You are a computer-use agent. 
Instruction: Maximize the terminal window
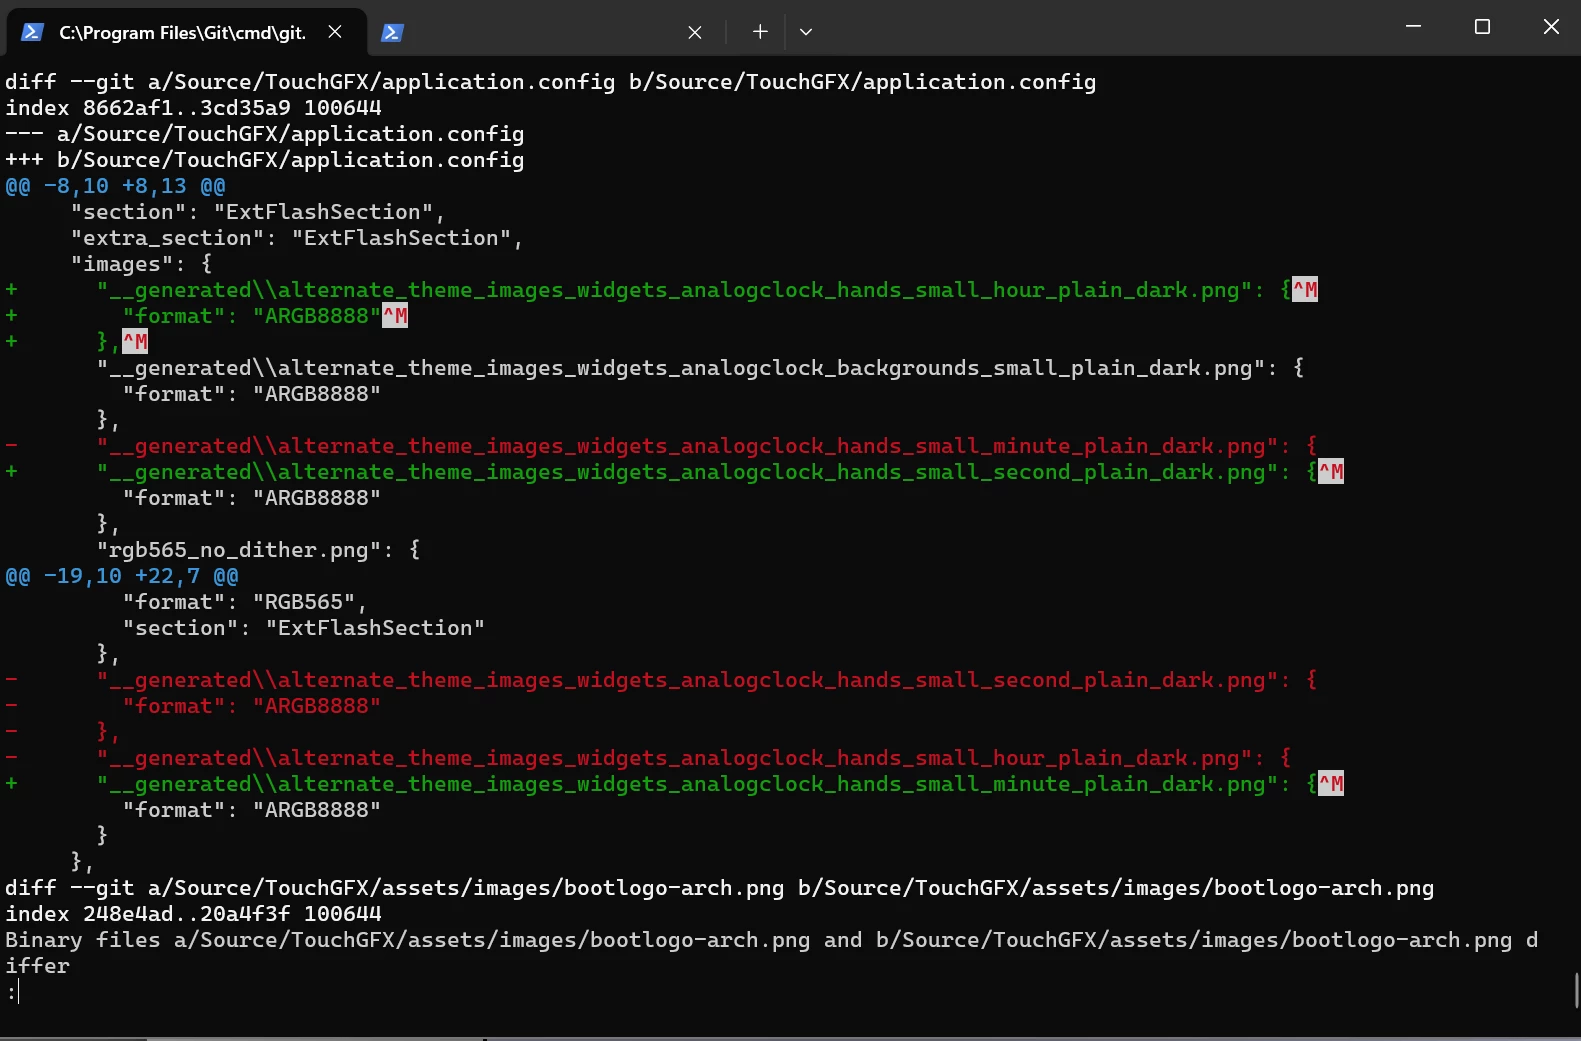pos(1482,27)
